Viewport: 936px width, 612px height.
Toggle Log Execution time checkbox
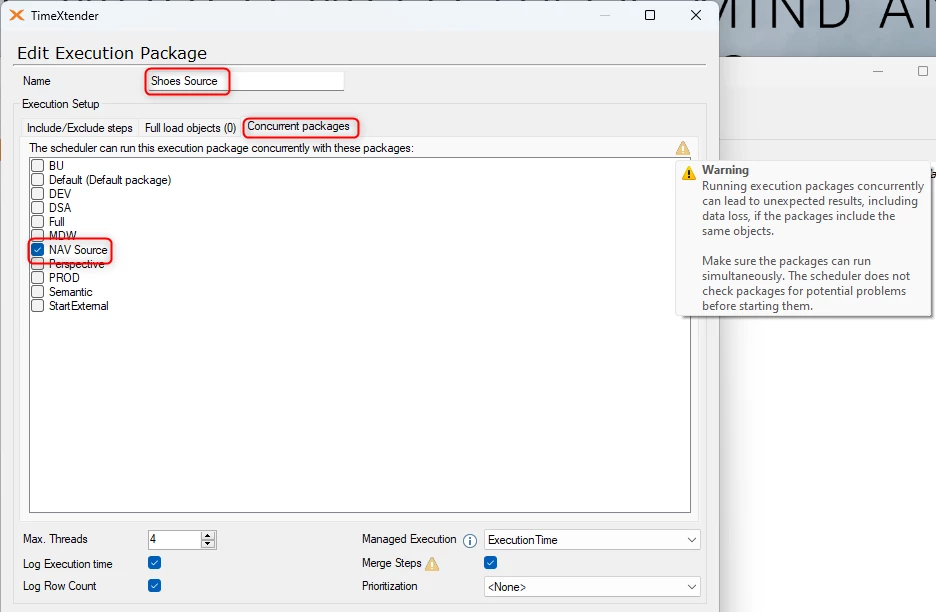click(155, 563)
